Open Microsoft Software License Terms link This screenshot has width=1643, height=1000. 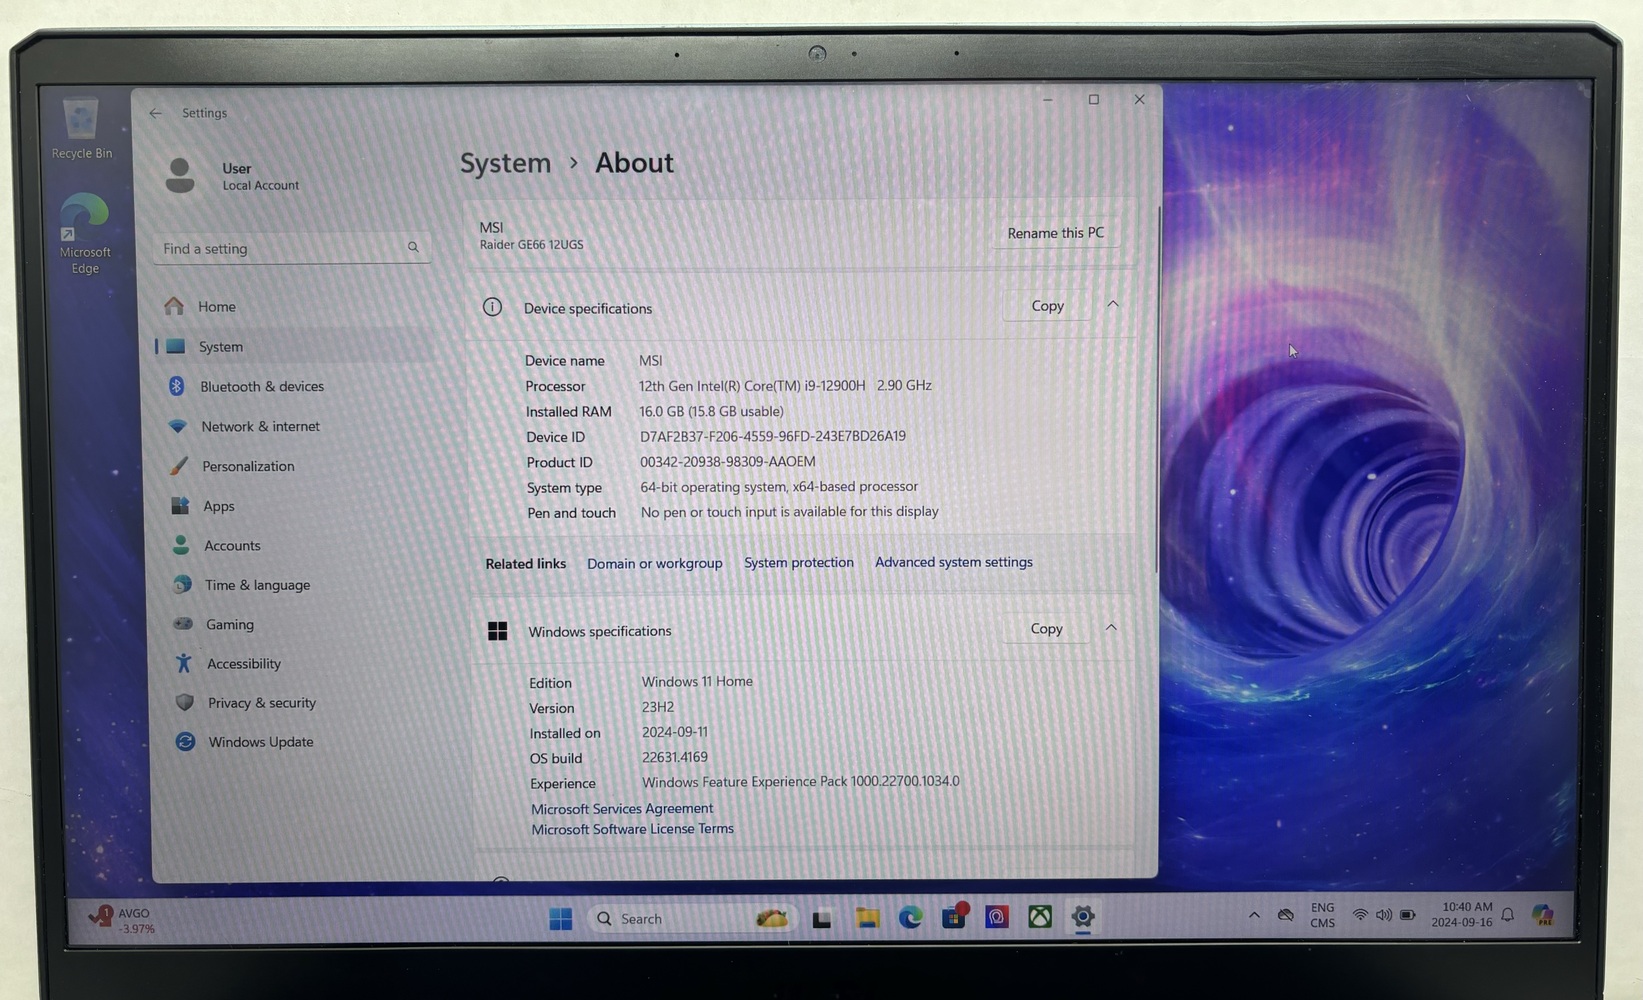click(x=632, y=829)
